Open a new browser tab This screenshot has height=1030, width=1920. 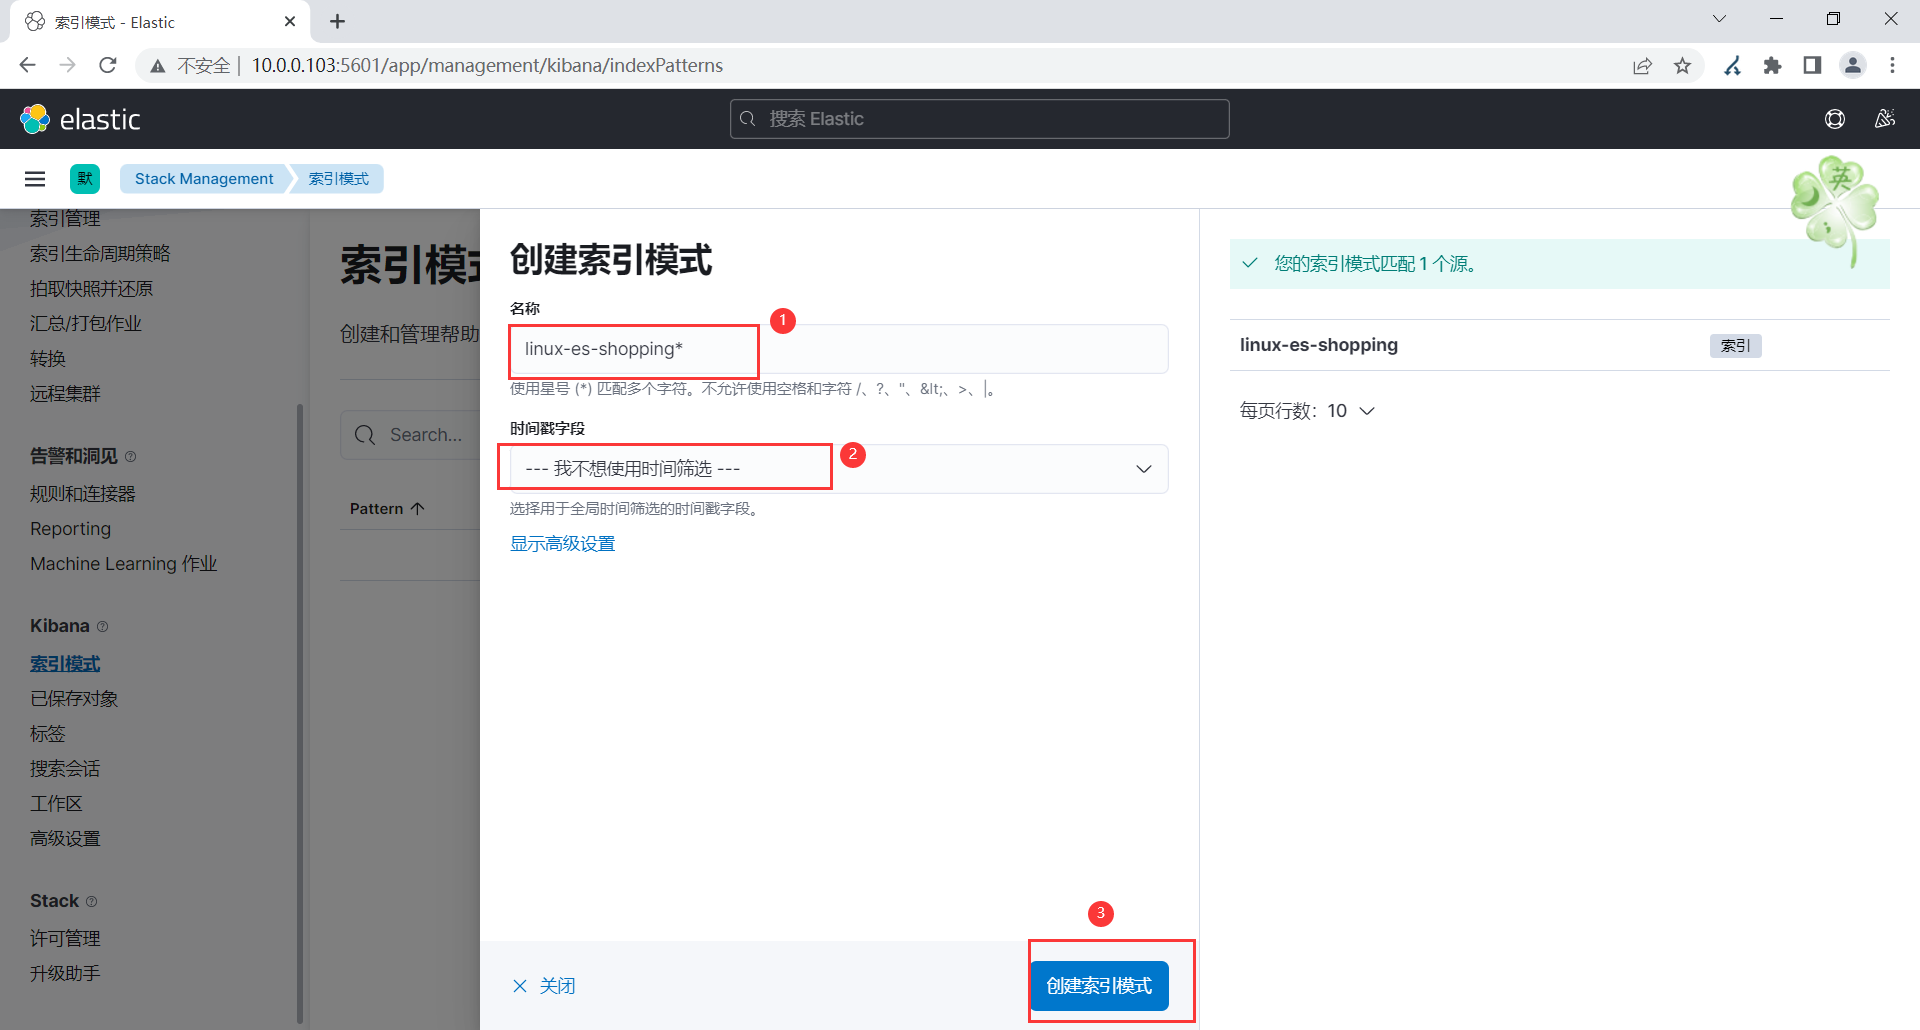click(338, 21)
